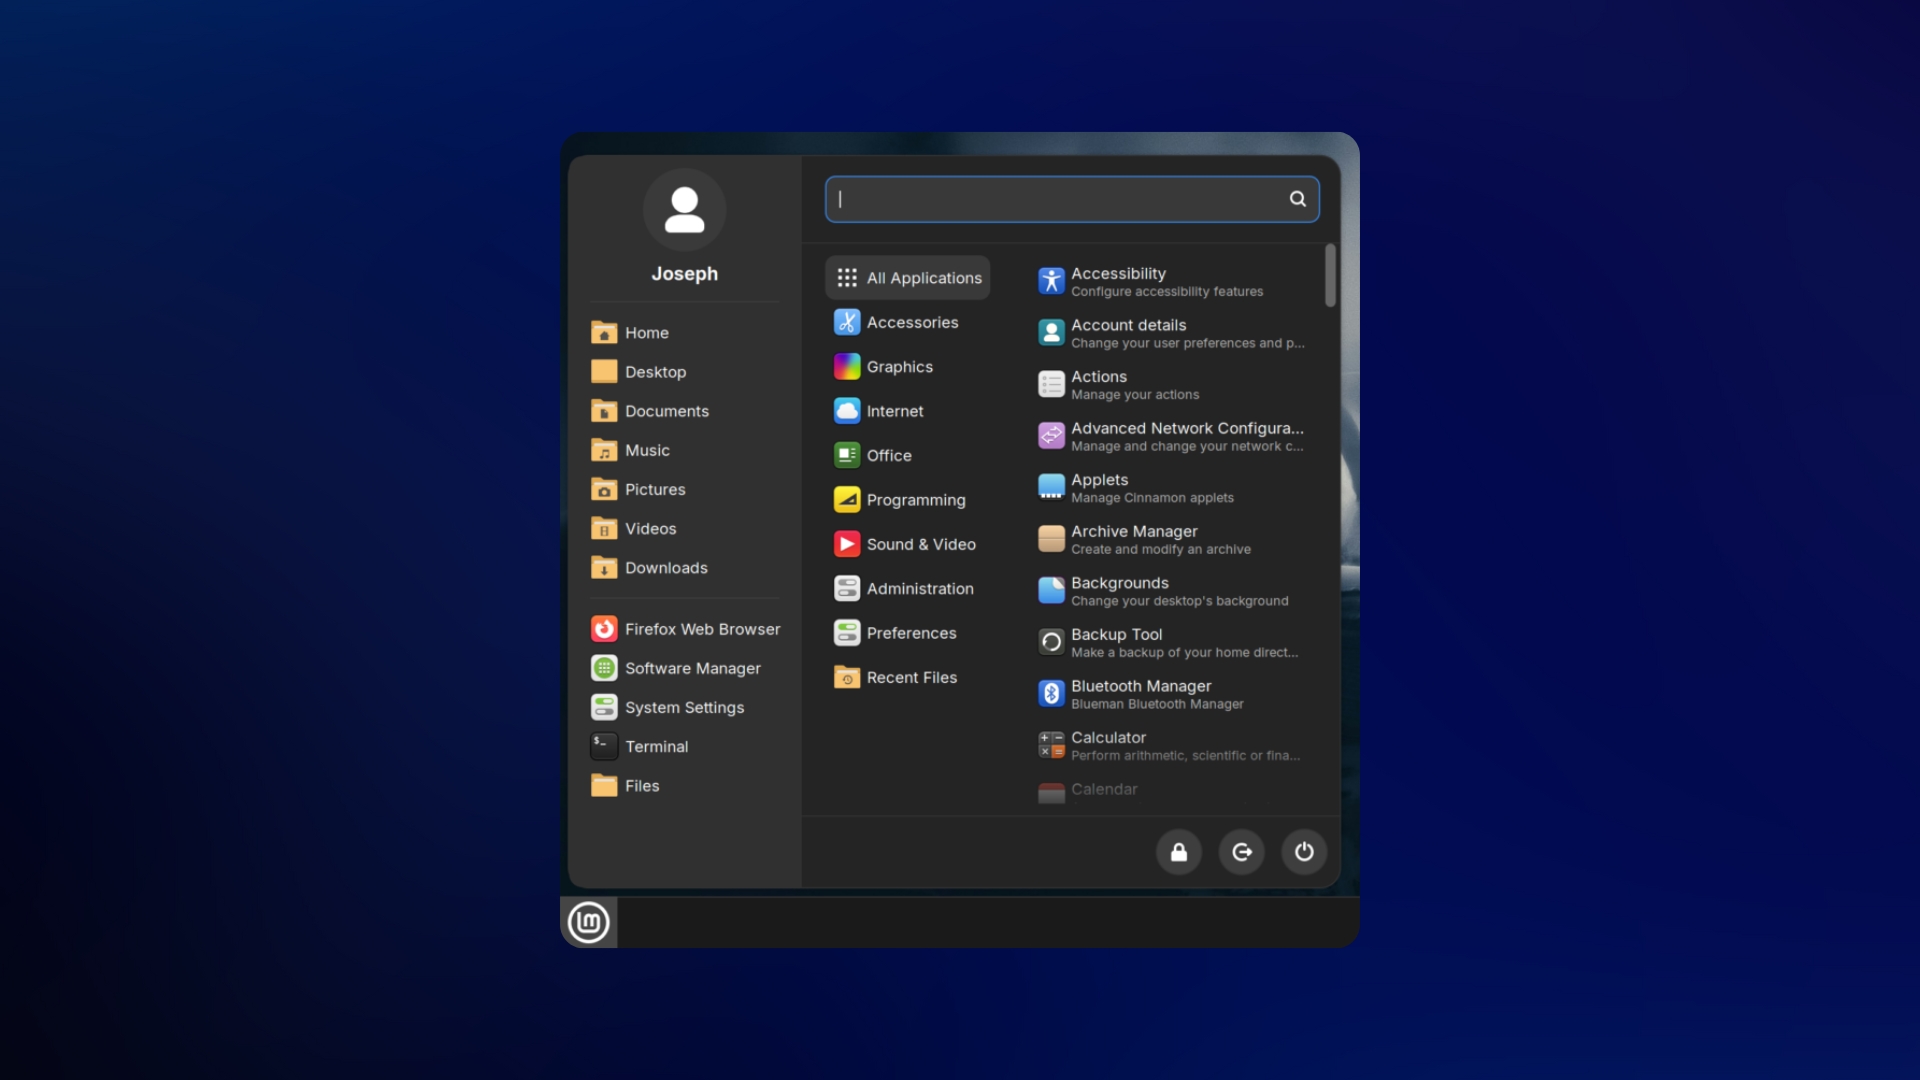Click the Applets app icon

pos(1051,487)
